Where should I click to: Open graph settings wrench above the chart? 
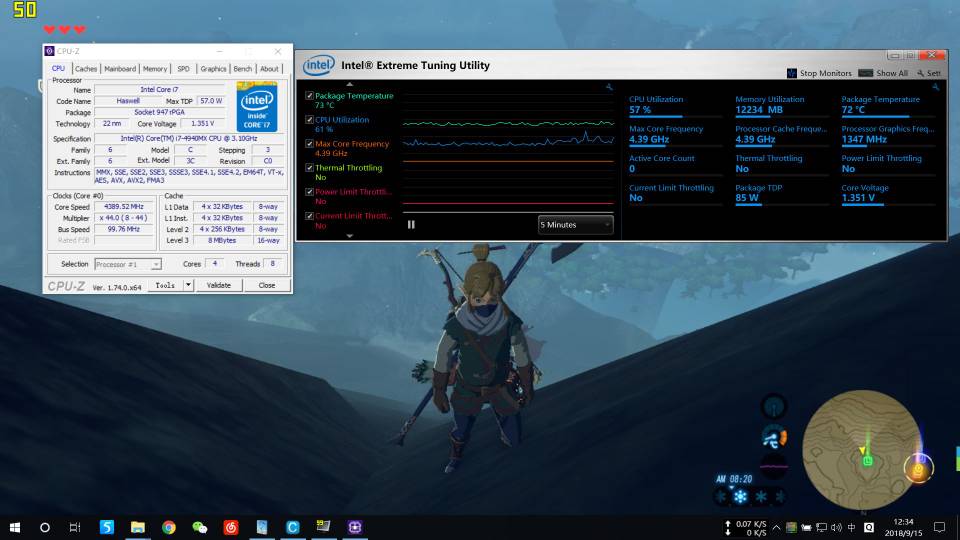pyautogui.click(x=609, y=87)
